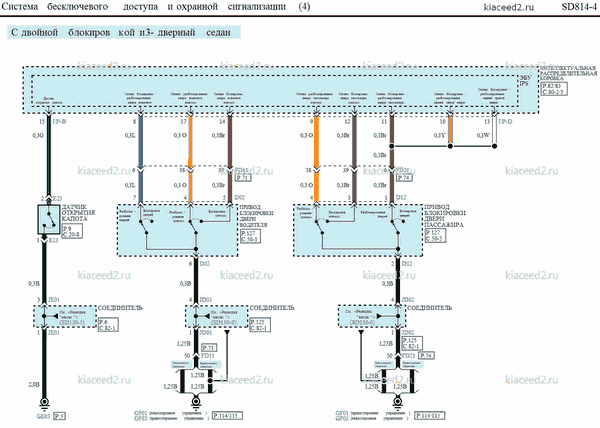Viewport: 600px width, 428px height.
Task: Click ПРИВОД БЛОКИРОВКИ ДВЕРИ ПАССАЖИРА label
Action: point(445,216)
